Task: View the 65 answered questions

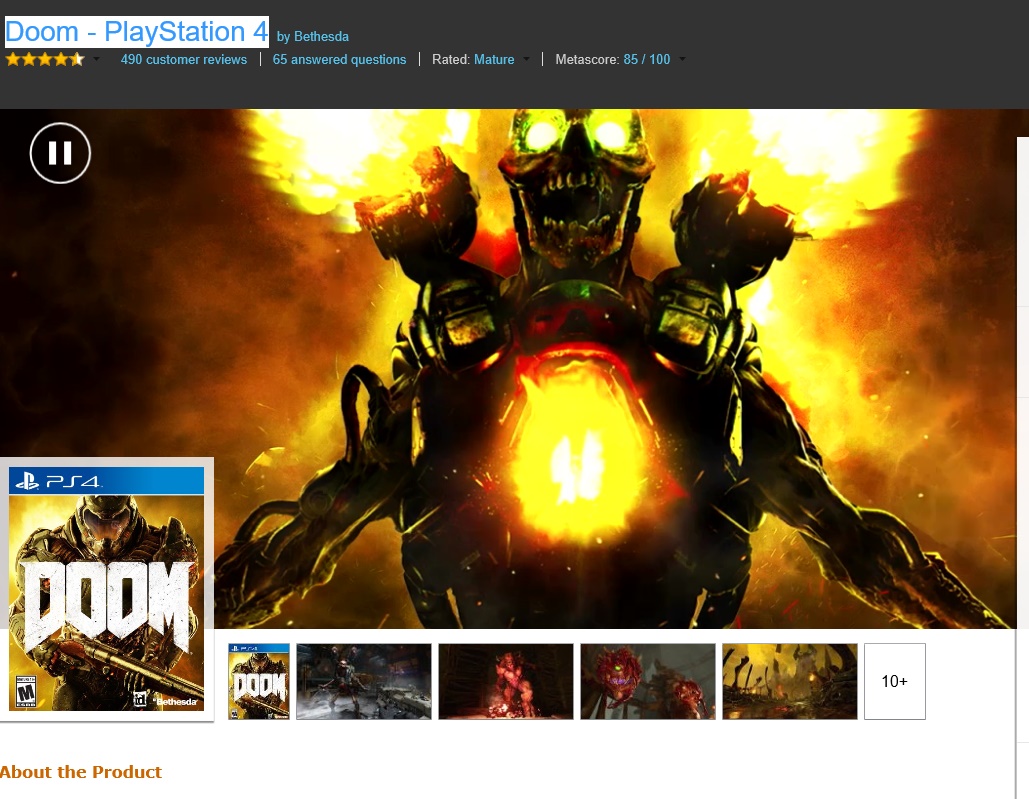Action: pos(339,60)
